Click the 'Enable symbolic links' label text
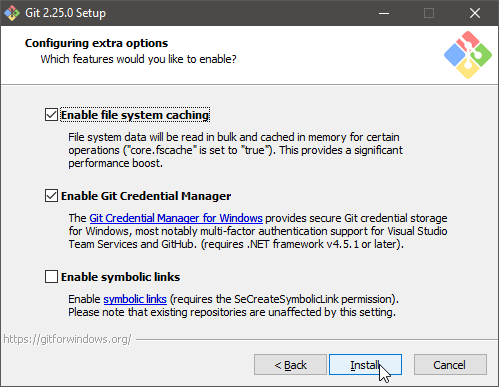 coord(121,277)
